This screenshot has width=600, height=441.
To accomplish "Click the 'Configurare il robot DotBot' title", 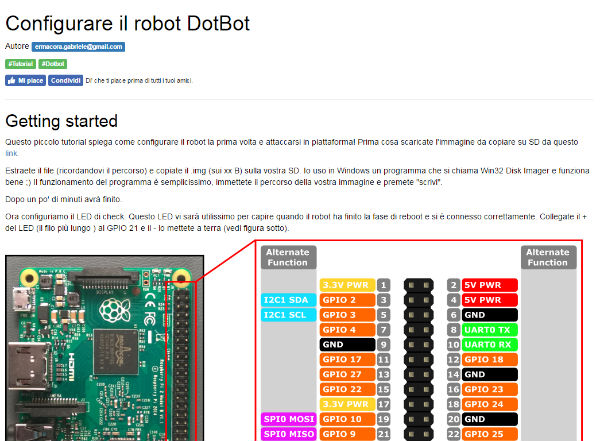I will [x=127, y=23].
